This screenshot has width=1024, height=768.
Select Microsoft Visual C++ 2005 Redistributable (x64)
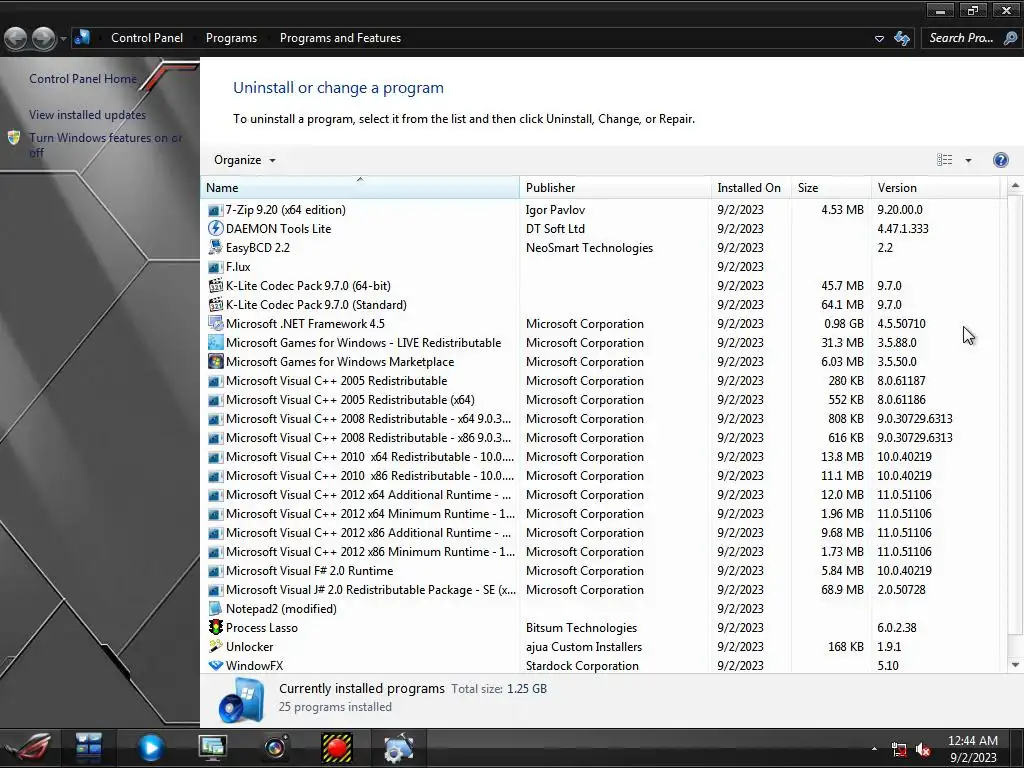[601, 400]
